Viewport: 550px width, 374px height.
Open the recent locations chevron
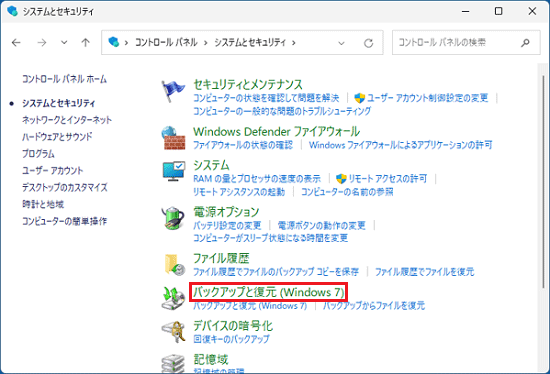coord(64,42)
